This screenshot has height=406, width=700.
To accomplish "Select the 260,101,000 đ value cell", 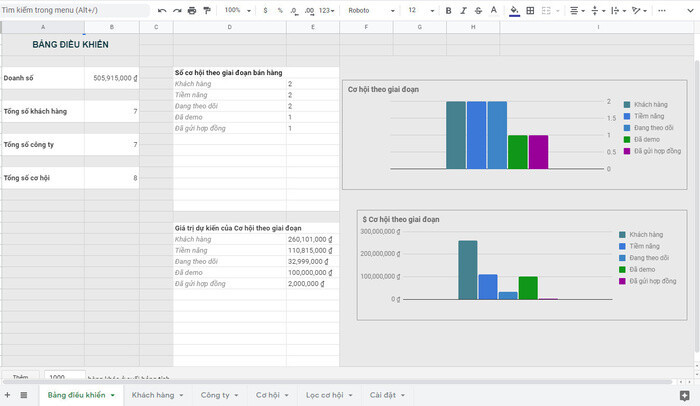I will pyautogui.click(x=312, y=239).
